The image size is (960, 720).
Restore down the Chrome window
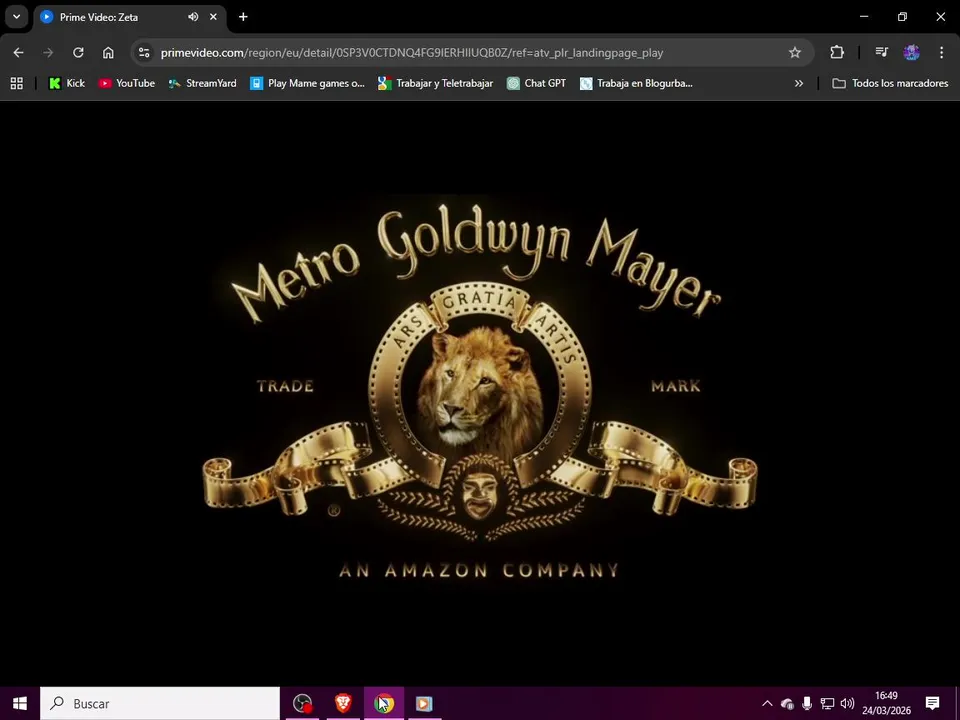point(902,17)
